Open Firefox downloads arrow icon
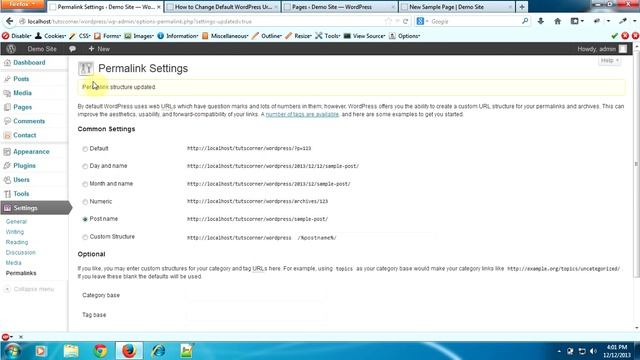The width and height of the screenshot is (640, 360). pyautogui.click(x=540, y=21)
